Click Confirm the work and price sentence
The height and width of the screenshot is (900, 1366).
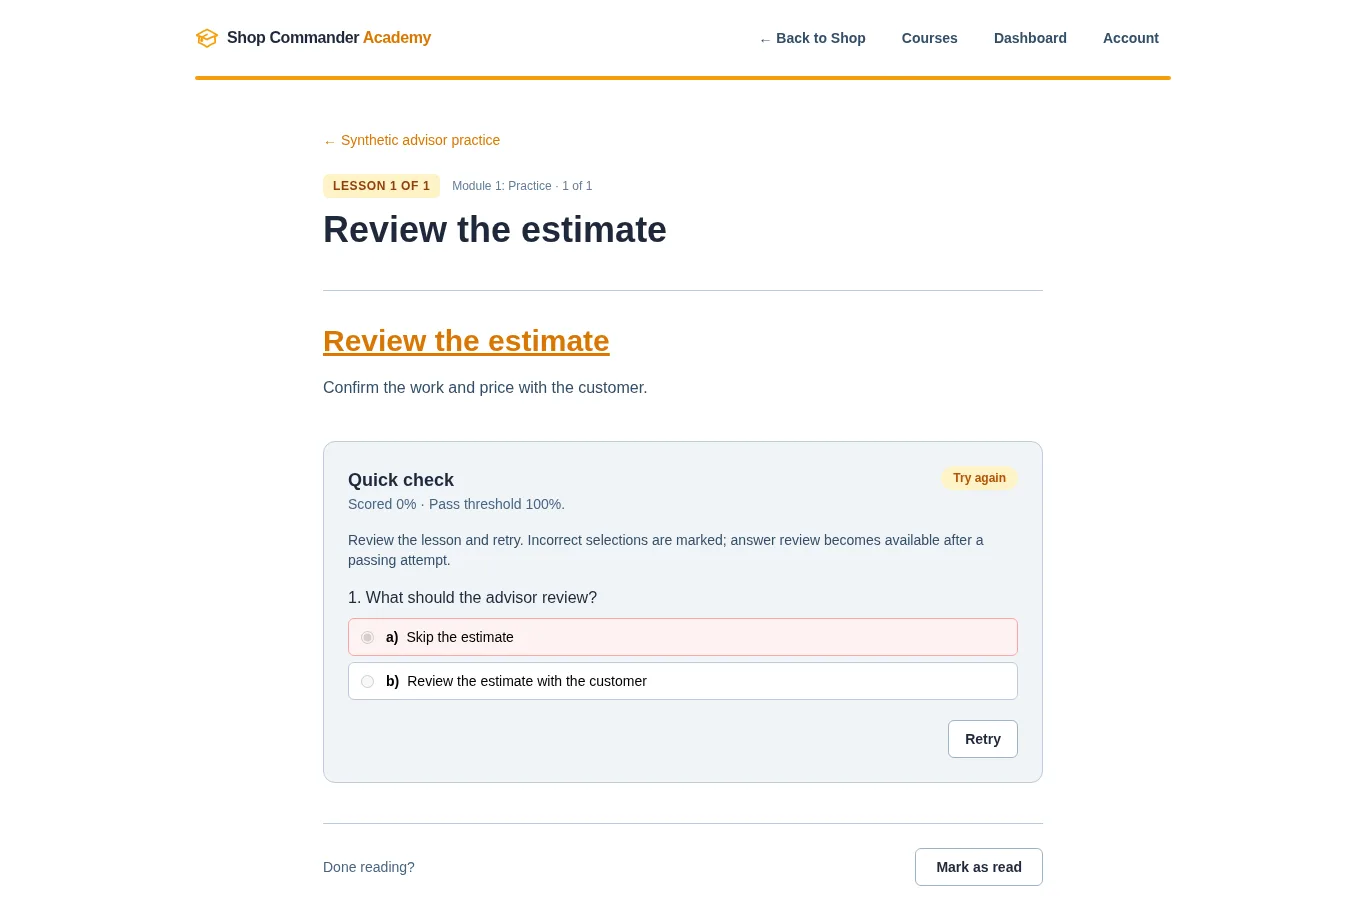click(x=485, y=387)
